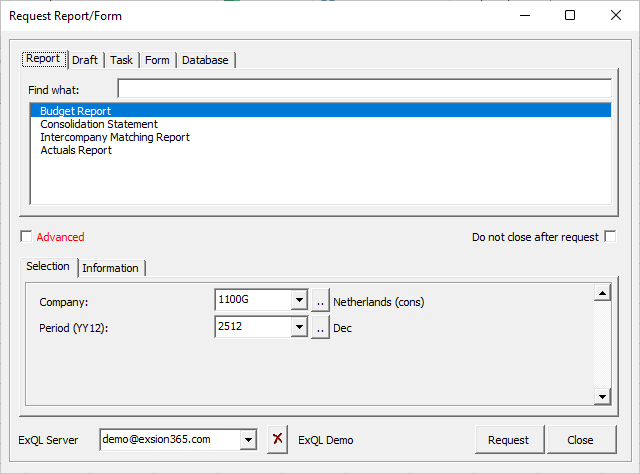Click the ExQL Server address field
Screen dimensions: 640x474
(170, 440)
